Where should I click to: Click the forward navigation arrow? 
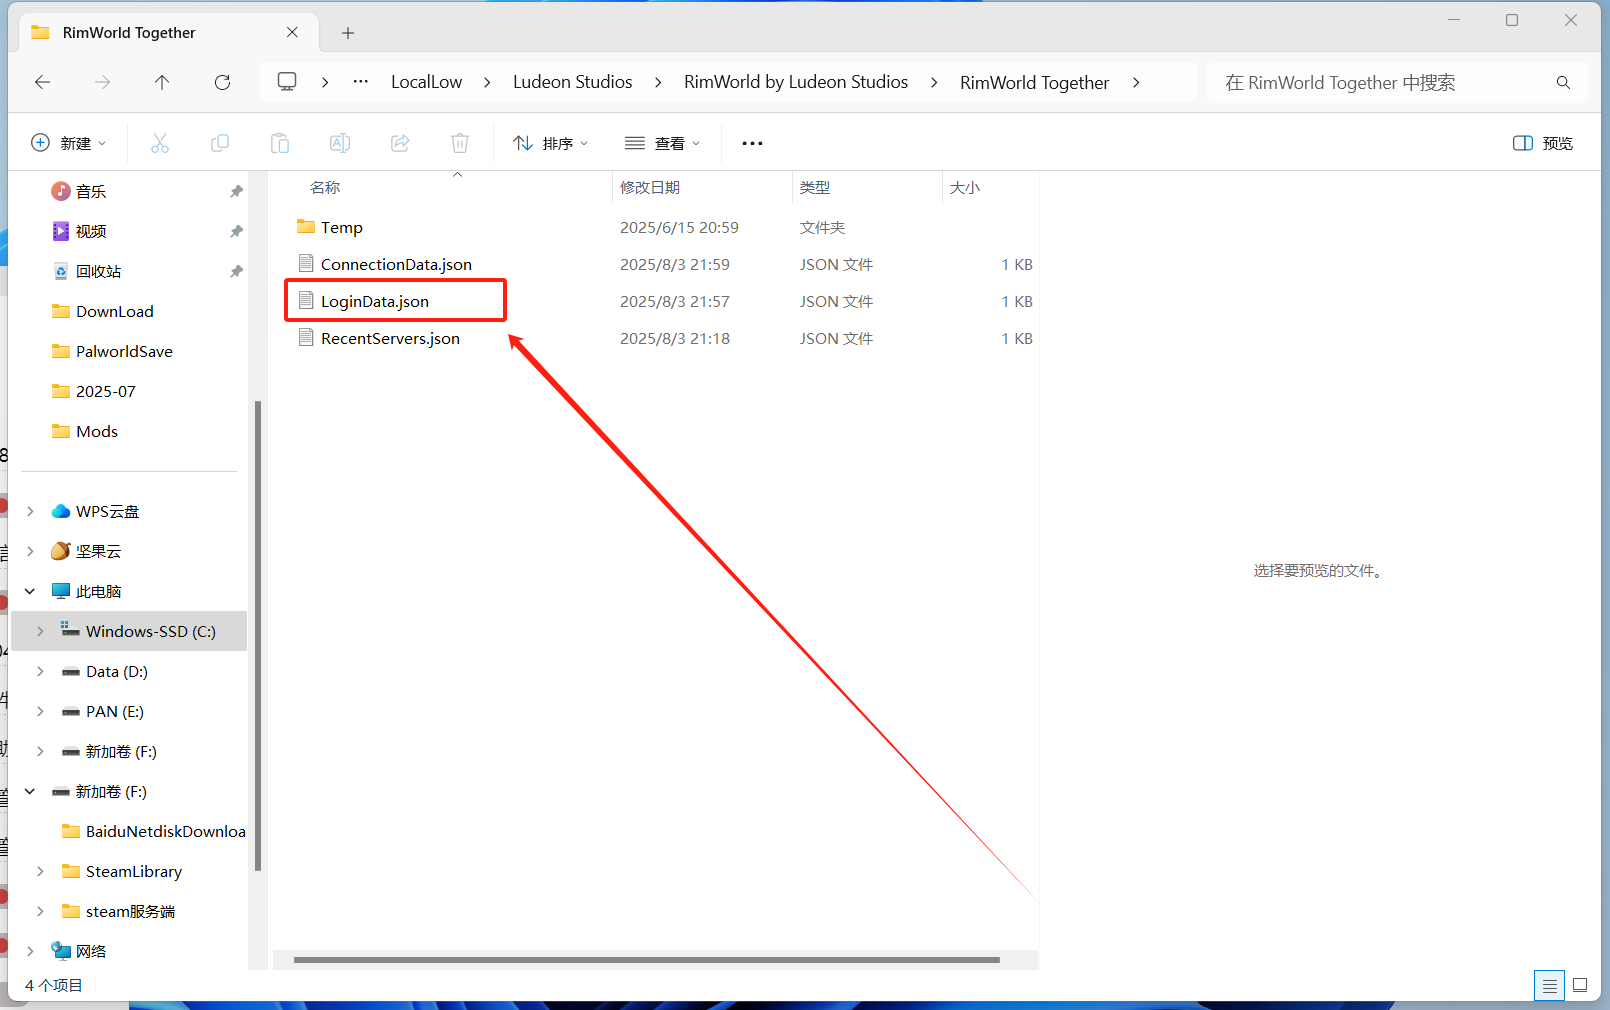102,82
